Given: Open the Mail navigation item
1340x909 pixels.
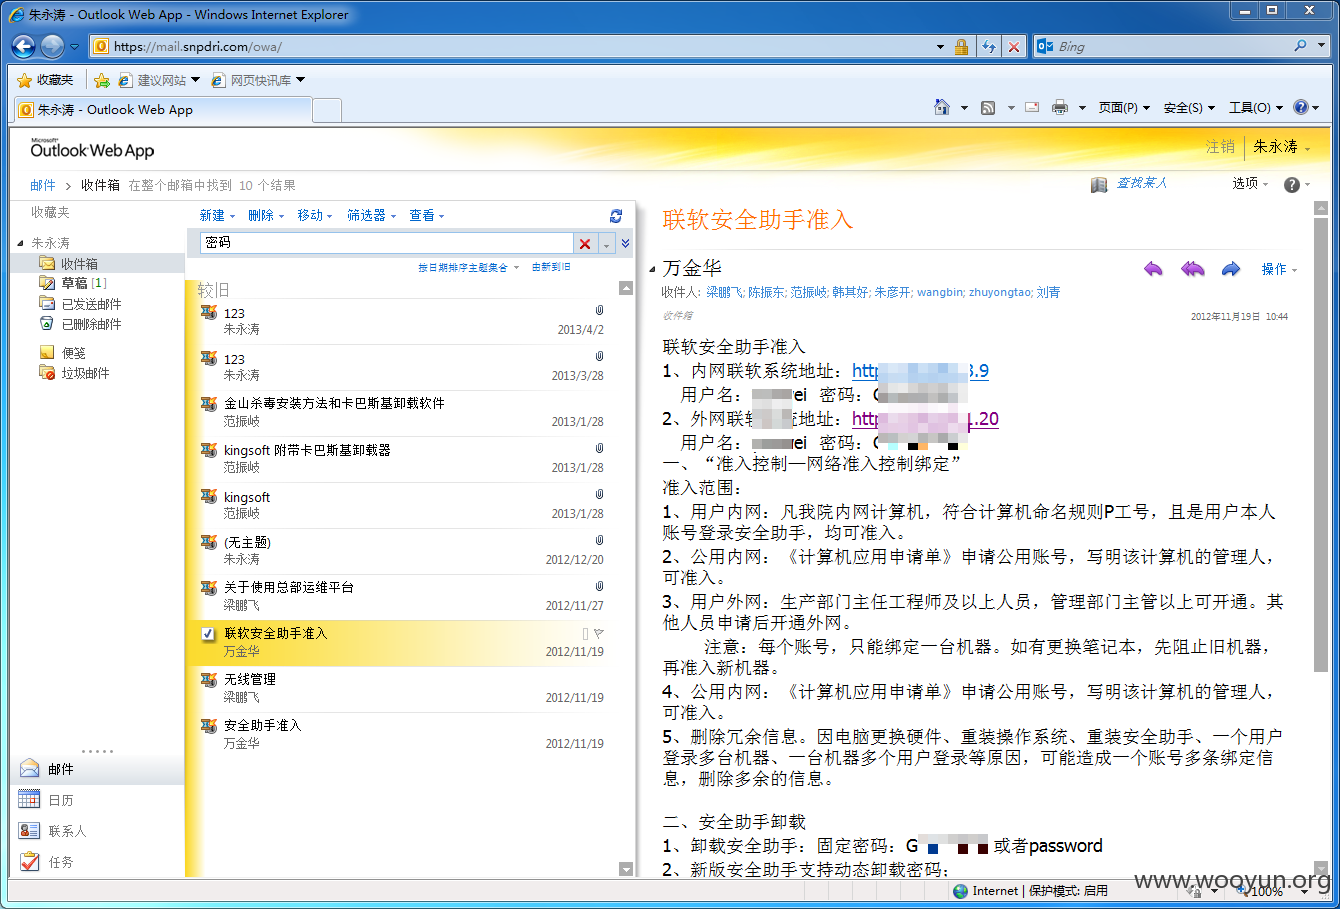Looking at the screenshot, I should coord(97,769).
